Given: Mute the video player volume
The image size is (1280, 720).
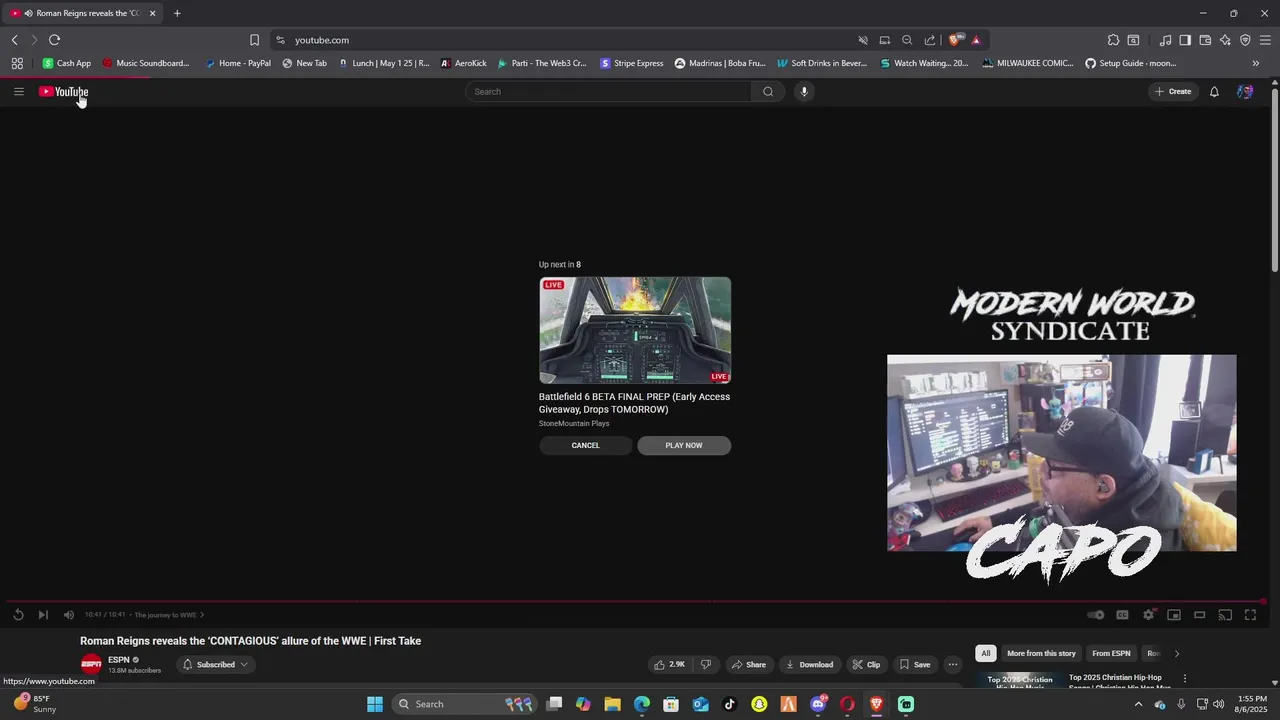Looking at the screenshot, I should (x=69, y=615).
